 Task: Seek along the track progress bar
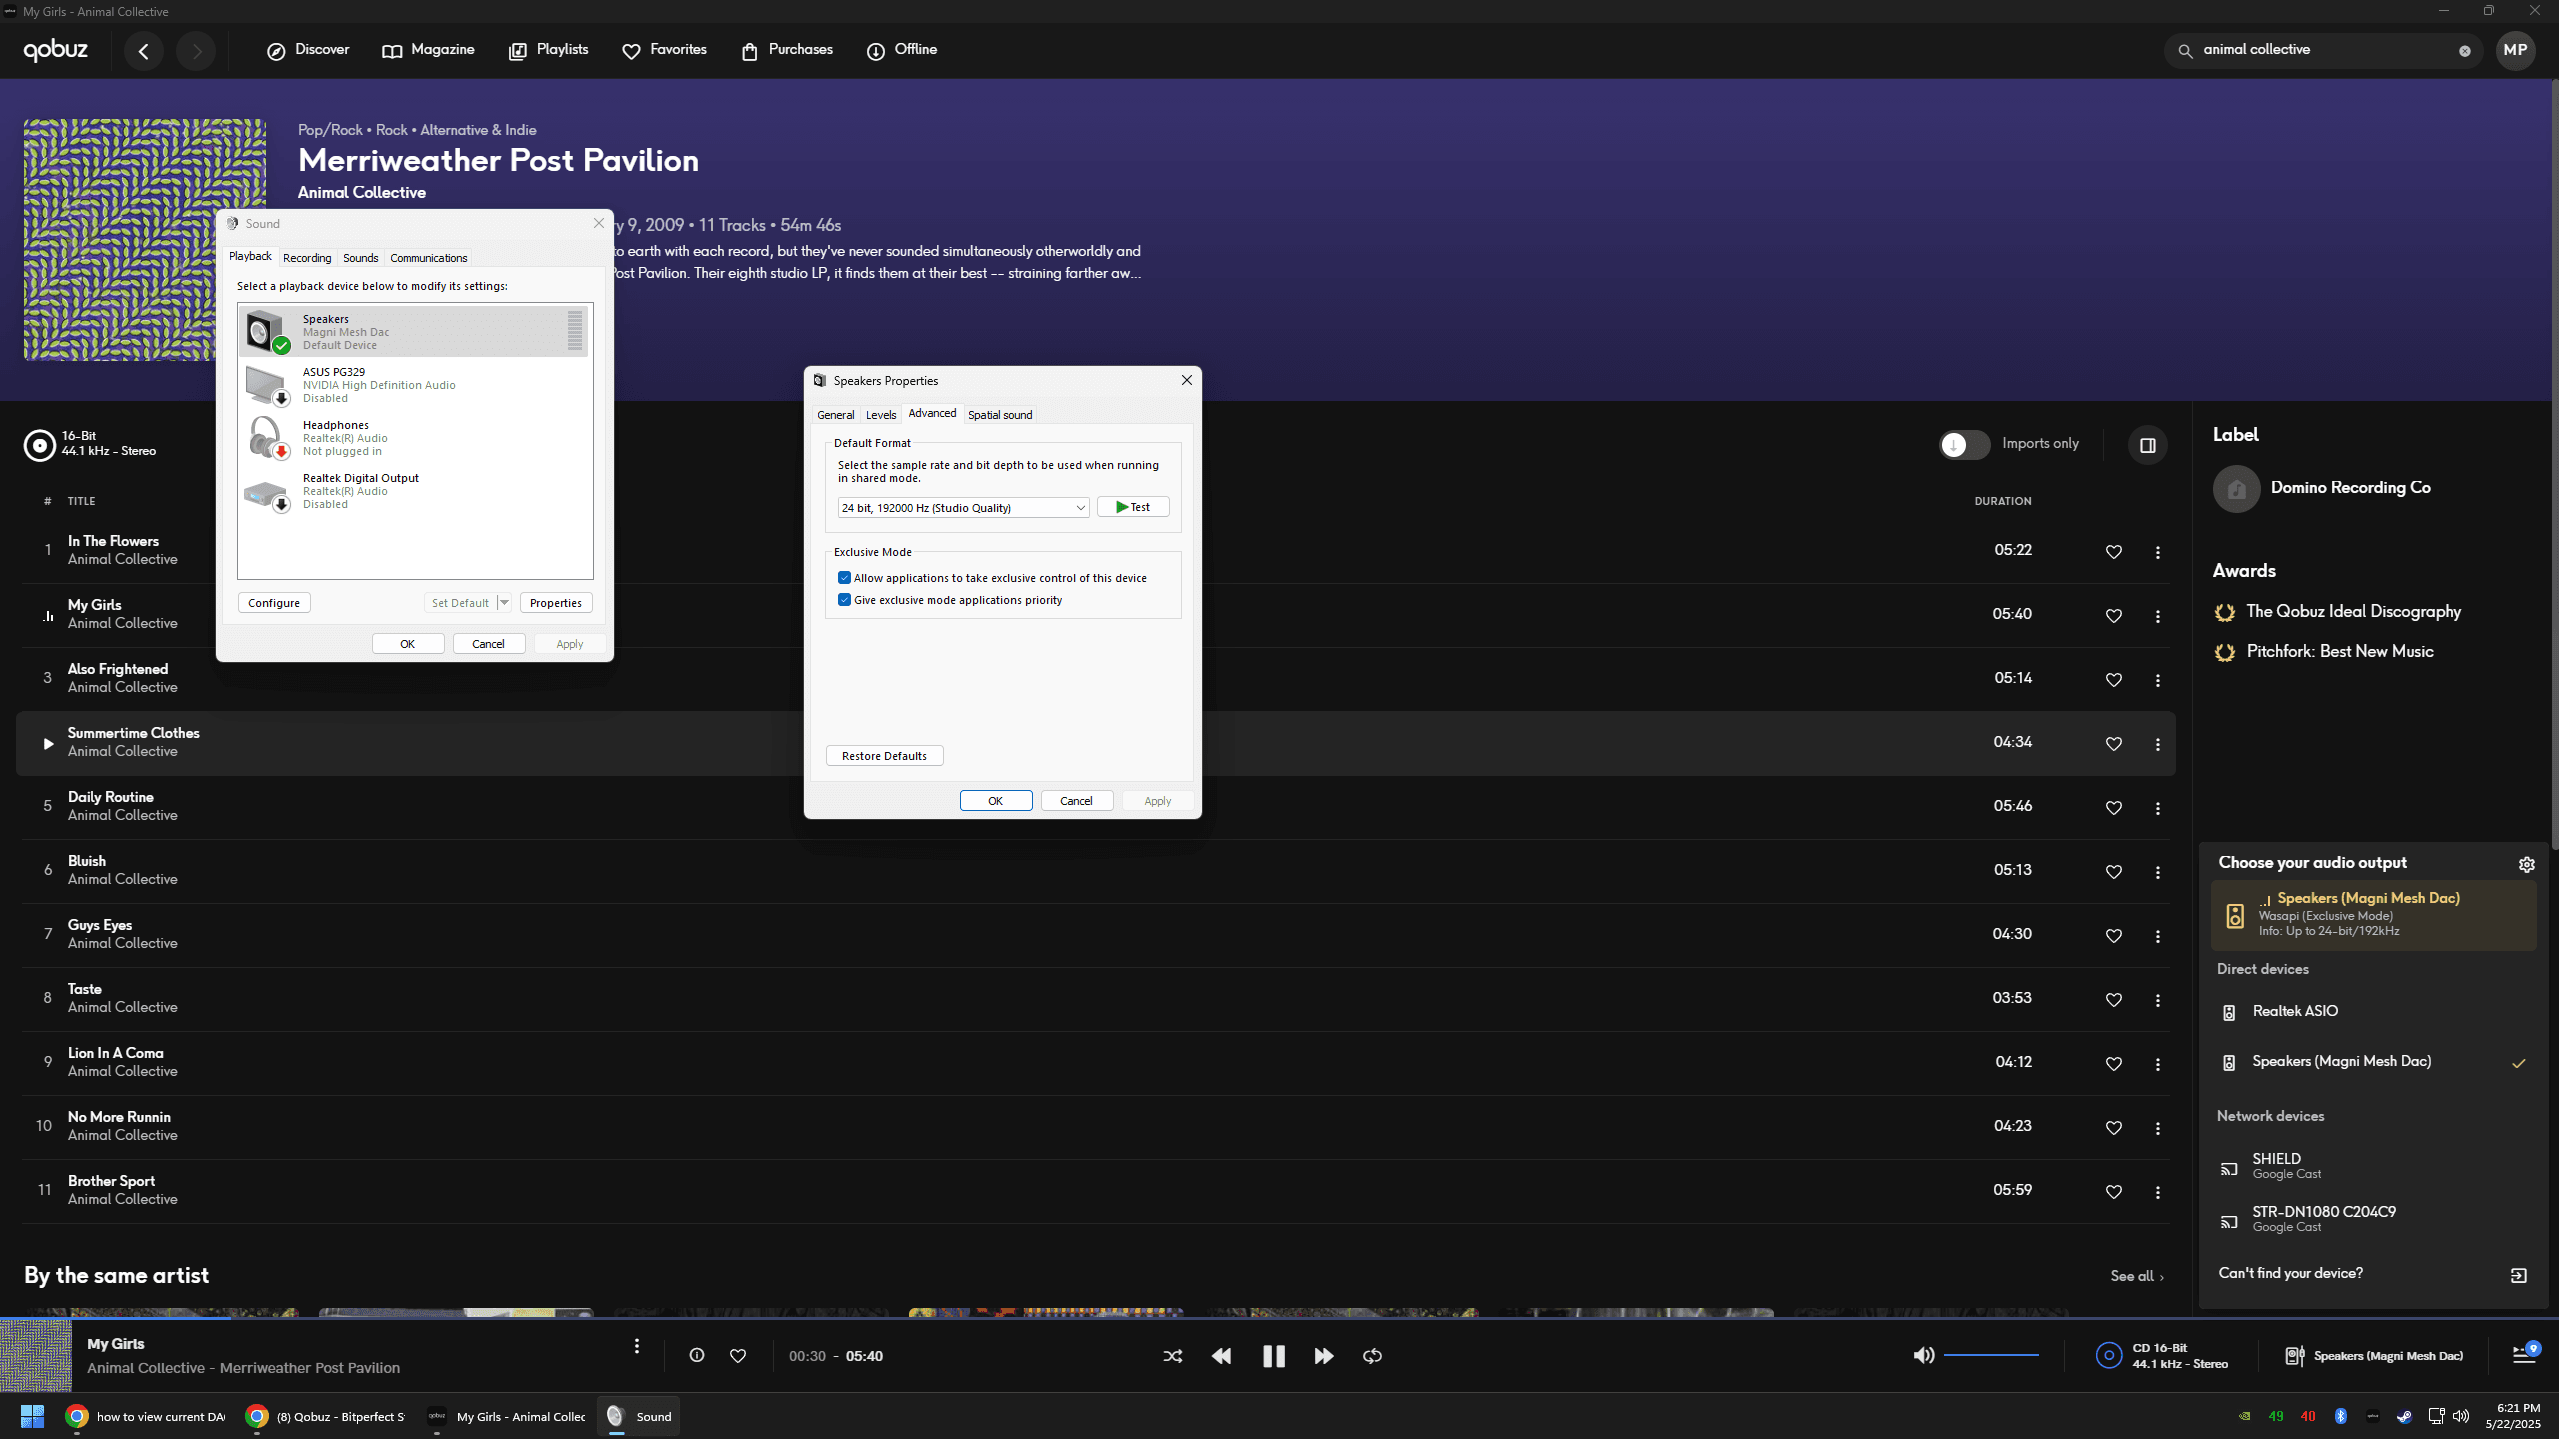coord(1280,1318)
